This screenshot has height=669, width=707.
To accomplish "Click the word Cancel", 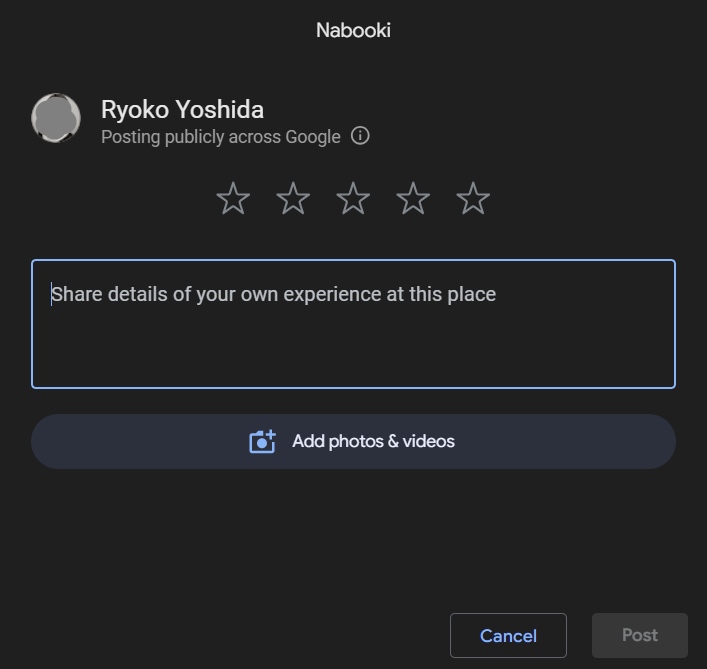I will (x=508, y=636).
